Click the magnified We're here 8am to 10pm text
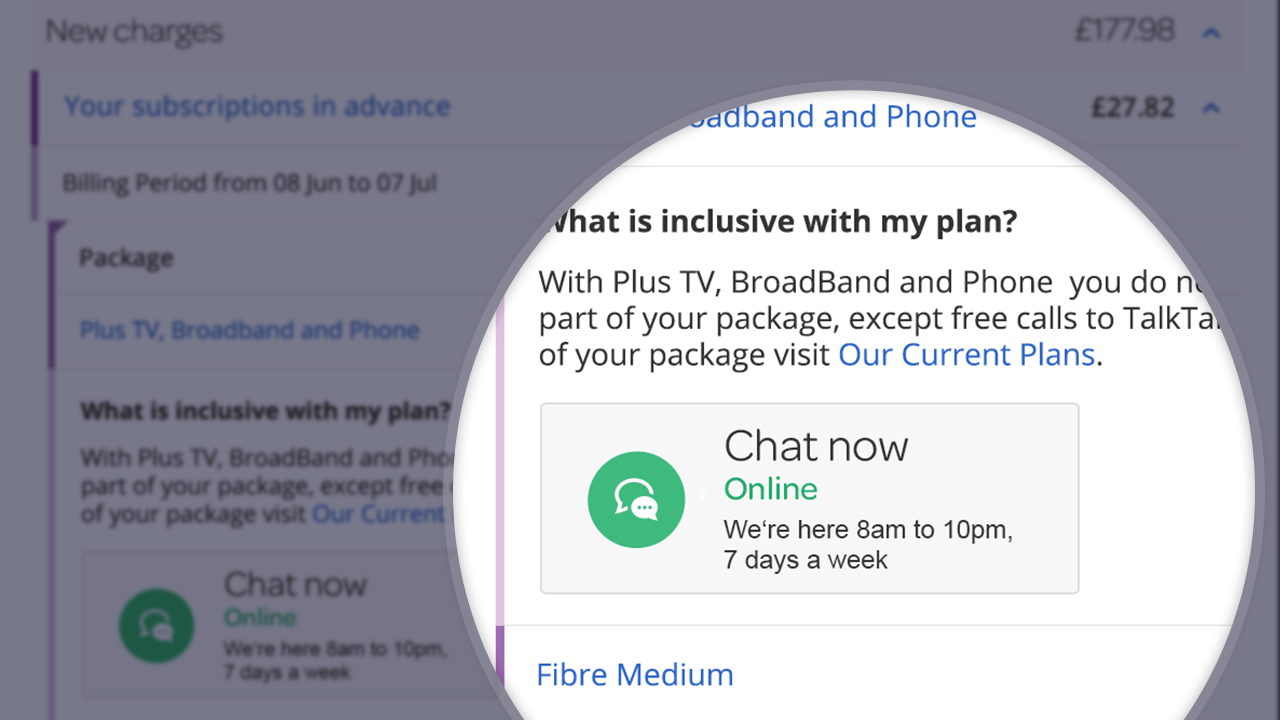1280x720 pixels. 868,531
